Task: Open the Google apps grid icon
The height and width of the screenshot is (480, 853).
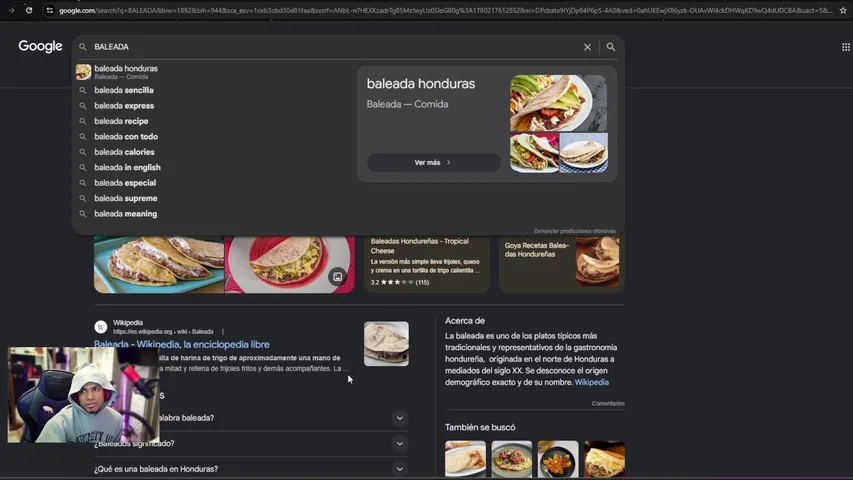Action: point(845,47)
